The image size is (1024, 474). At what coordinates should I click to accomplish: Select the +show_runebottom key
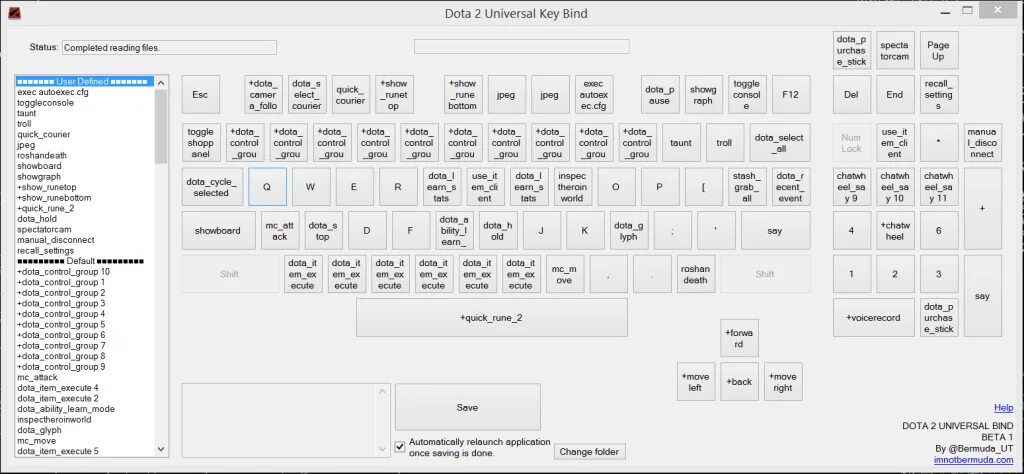[x=463, y=95]
